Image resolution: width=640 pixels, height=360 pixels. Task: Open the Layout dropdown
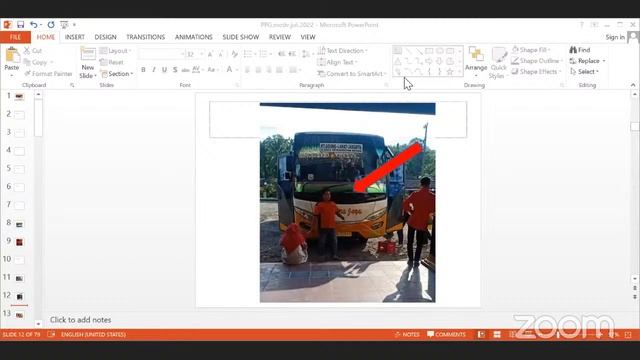[116, 51]
